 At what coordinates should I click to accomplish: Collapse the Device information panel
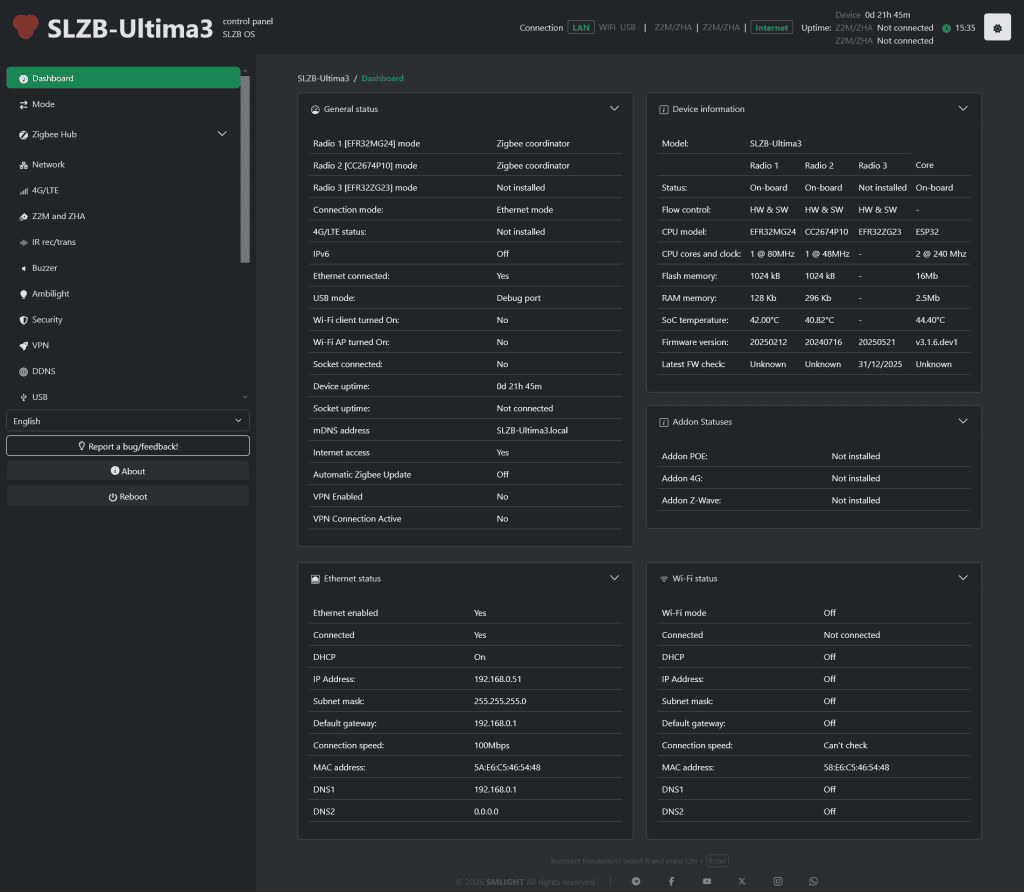click(963, 108)
